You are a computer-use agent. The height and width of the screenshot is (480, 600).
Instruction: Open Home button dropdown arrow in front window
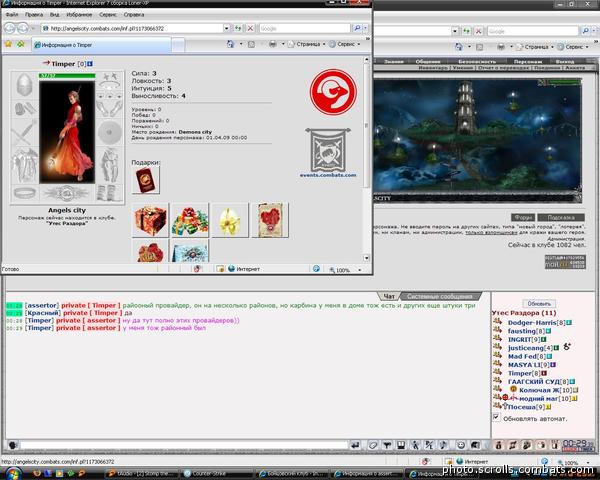[241, 44]
